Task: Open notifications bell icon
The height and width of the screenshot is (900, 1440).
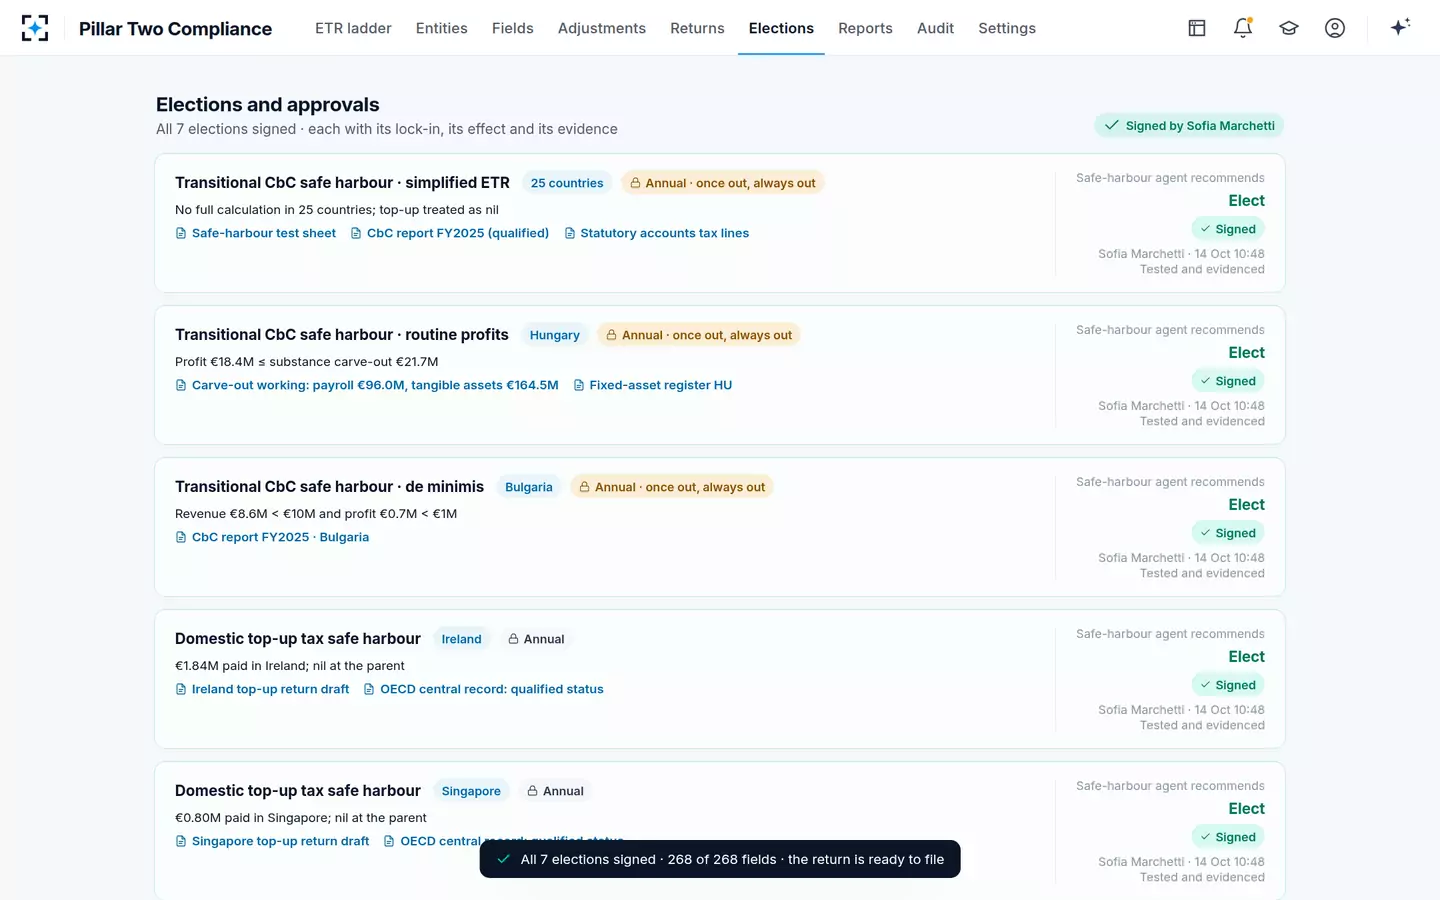Action: (1243, 28)
